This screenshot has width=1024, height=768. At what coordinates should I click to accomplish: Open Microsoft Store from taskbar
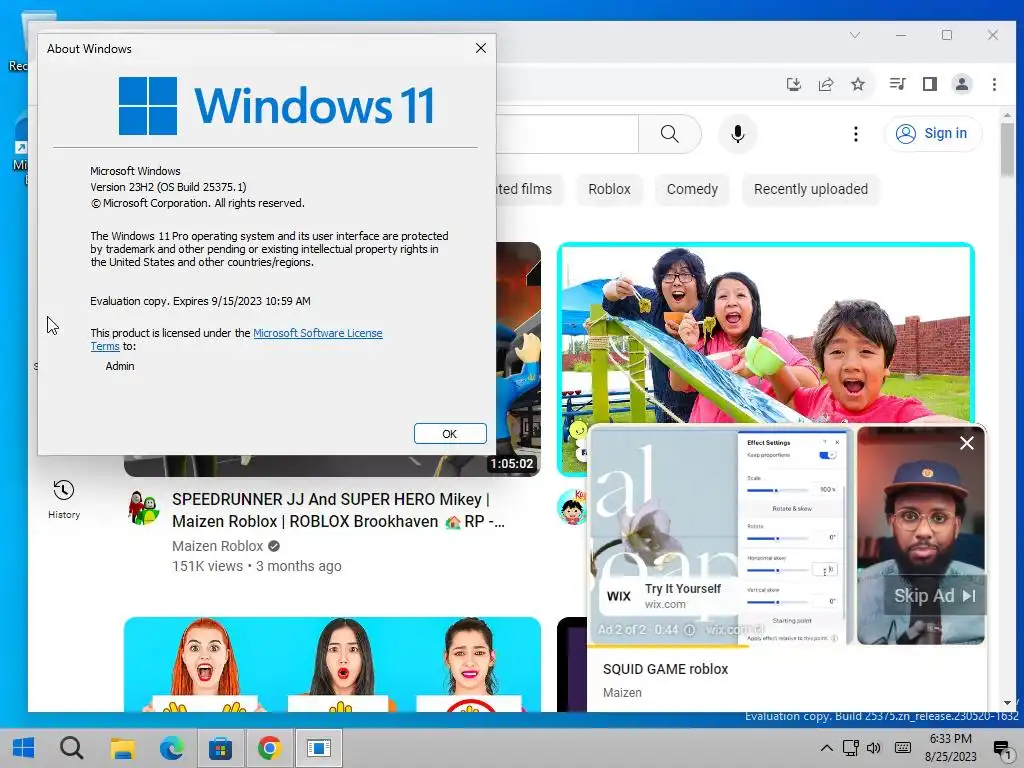[x=221, y=748]
